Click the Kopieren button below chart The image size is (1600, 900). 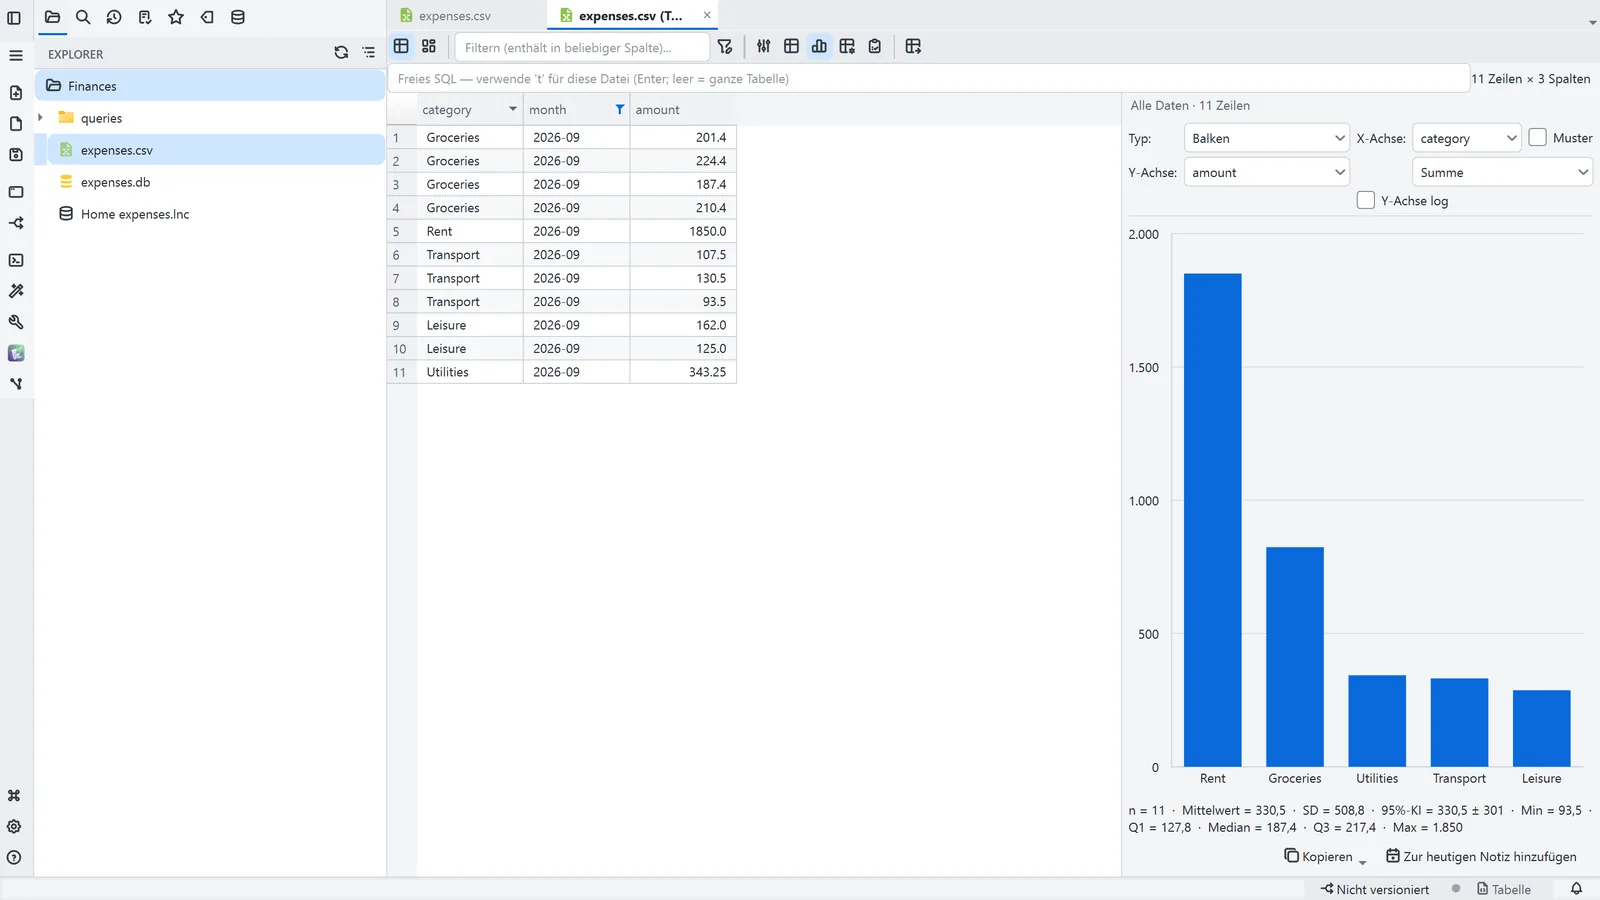coord(1320,856)
